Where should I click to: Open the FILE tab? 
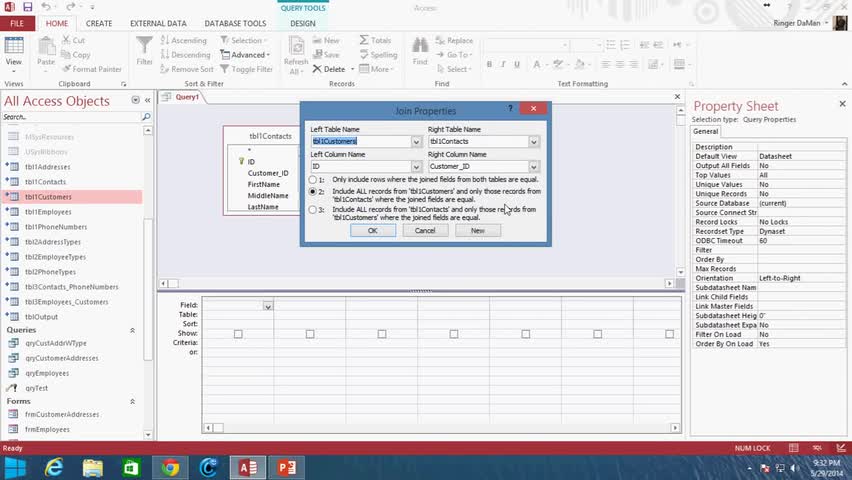[x=17, y=23]
